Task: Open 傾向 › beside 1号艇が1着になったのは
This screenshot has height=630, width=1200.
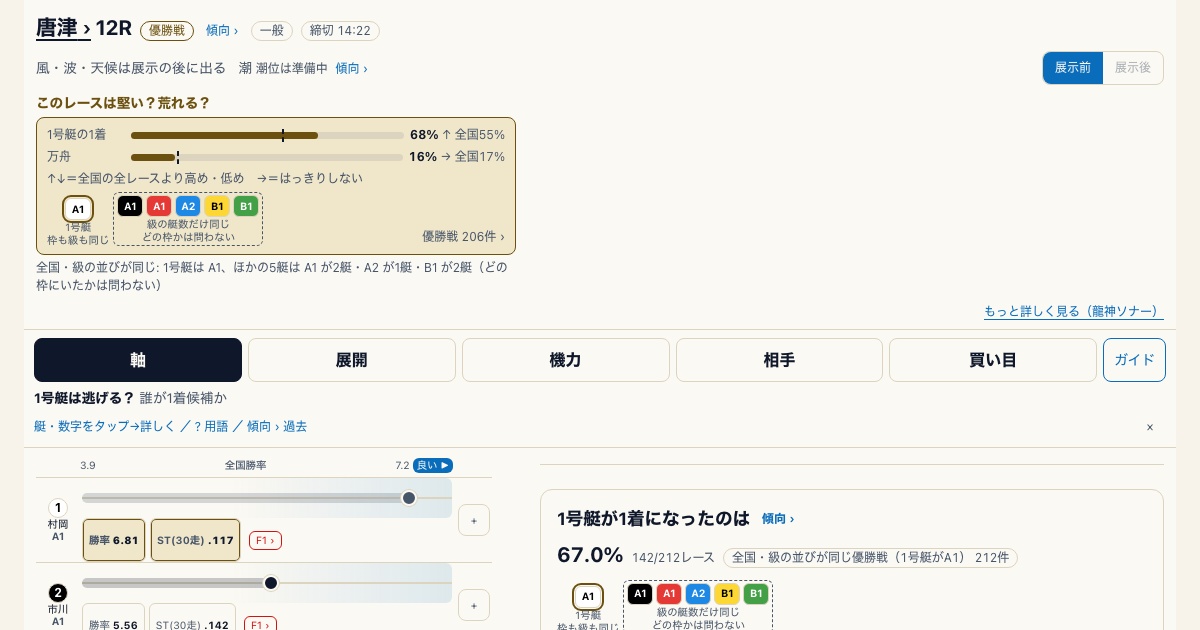Action: (777, 519)
